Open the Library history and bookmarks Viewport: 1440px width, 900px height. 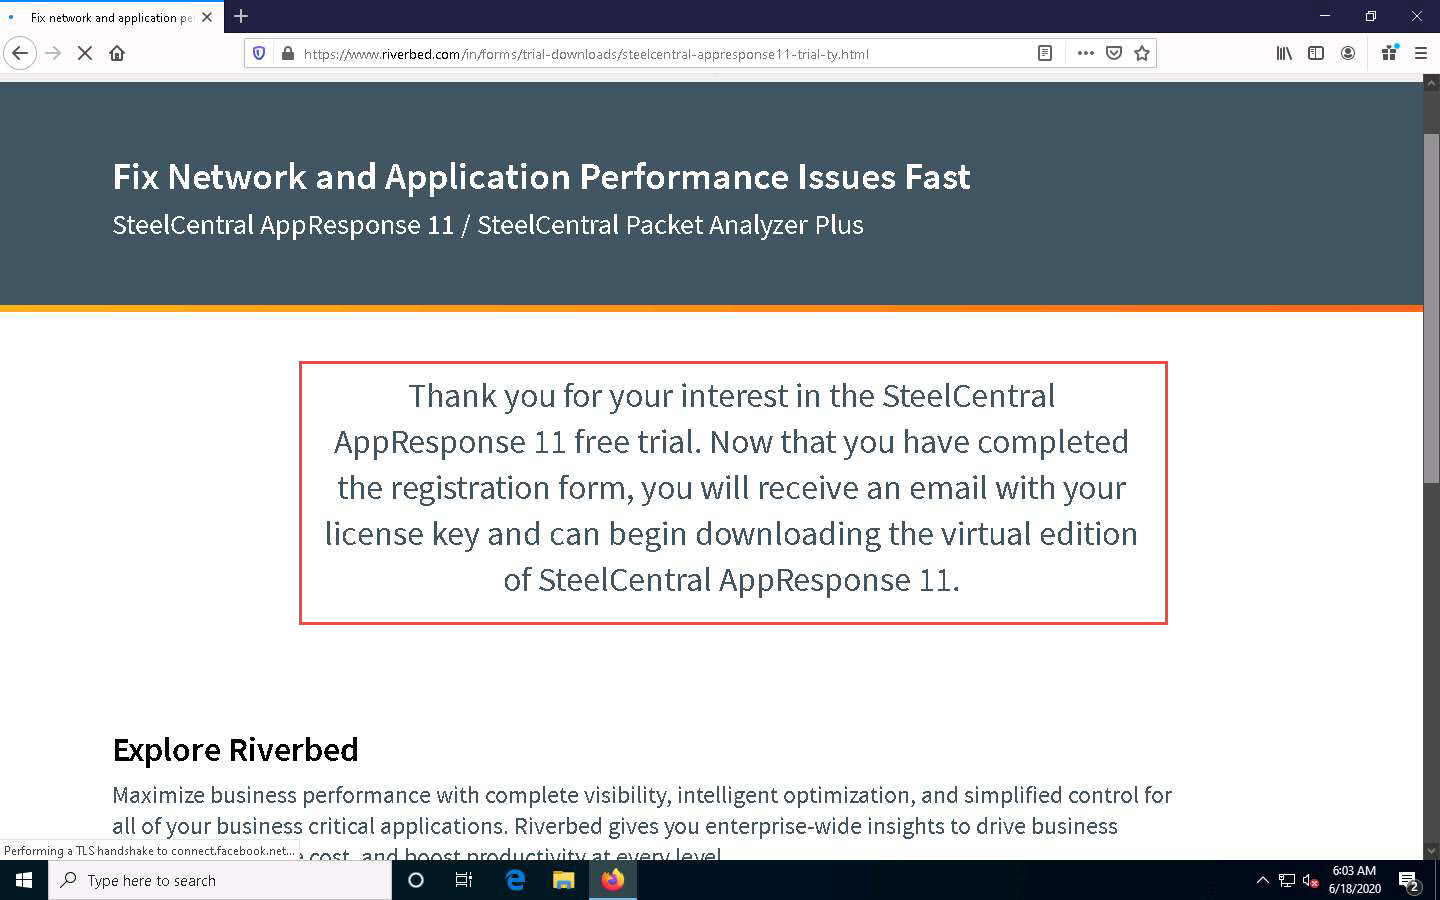(1284, 54)
